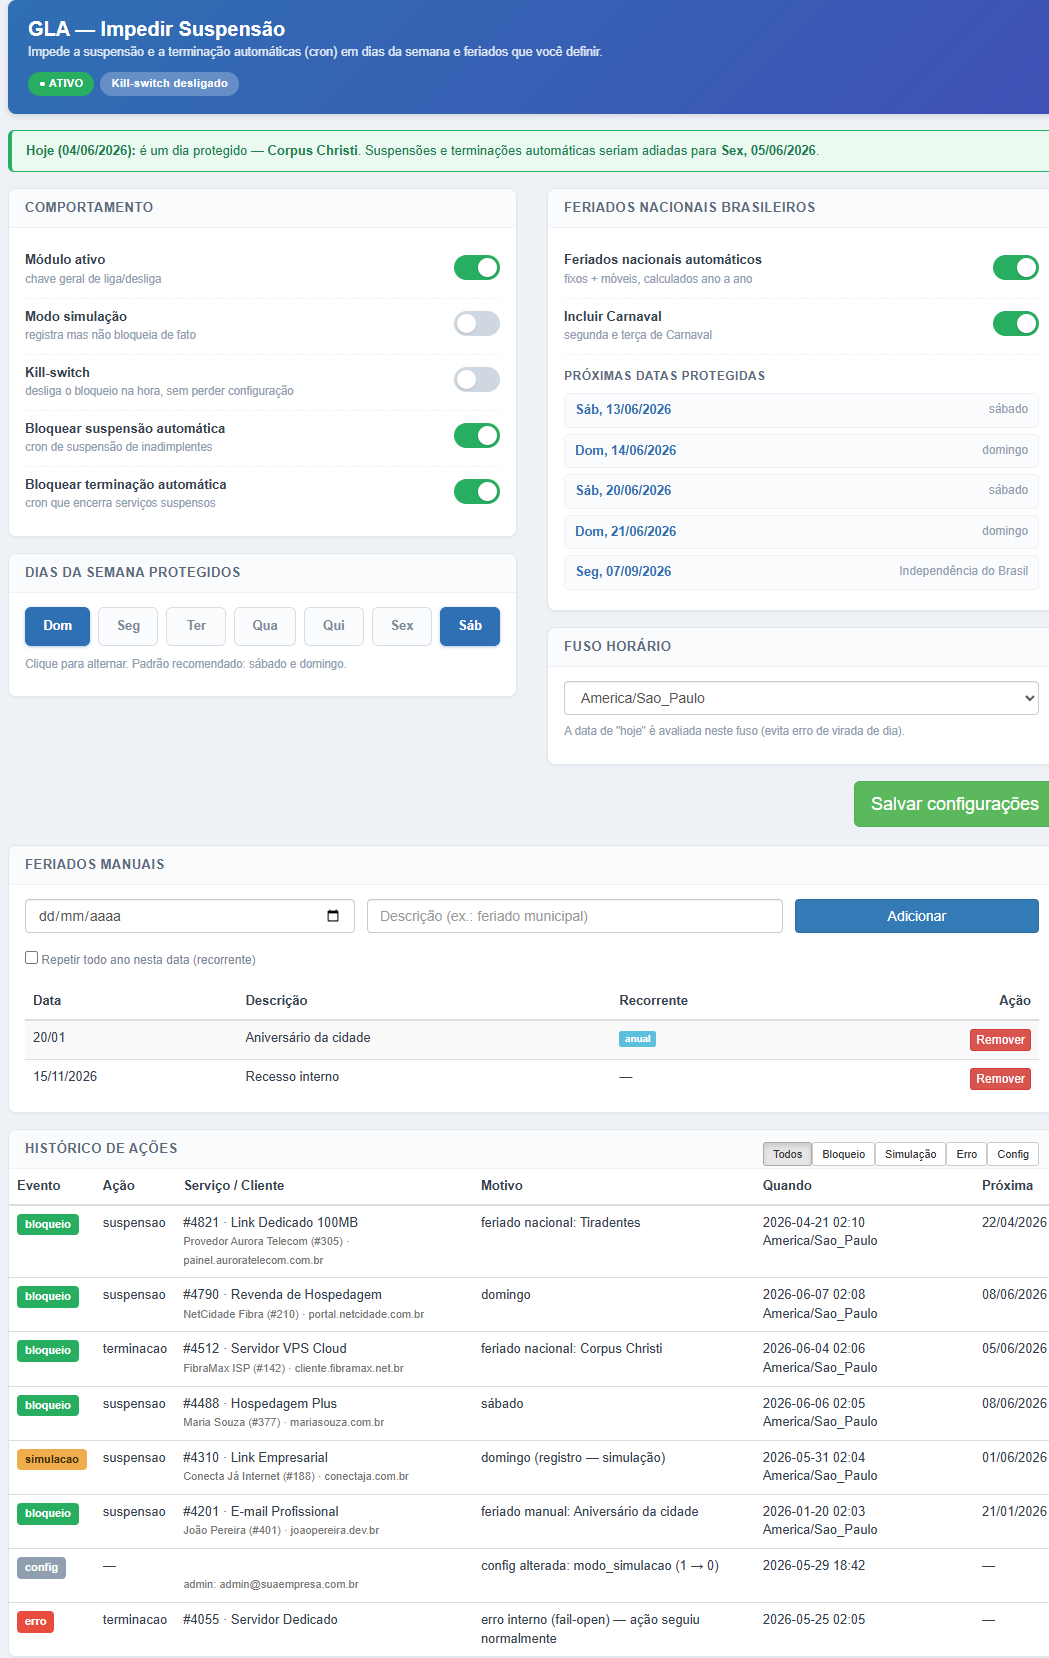This screenshot has height=1658, width=1049.
Task: Select Ter as protected weekday
Action: [x=196, y=626]
